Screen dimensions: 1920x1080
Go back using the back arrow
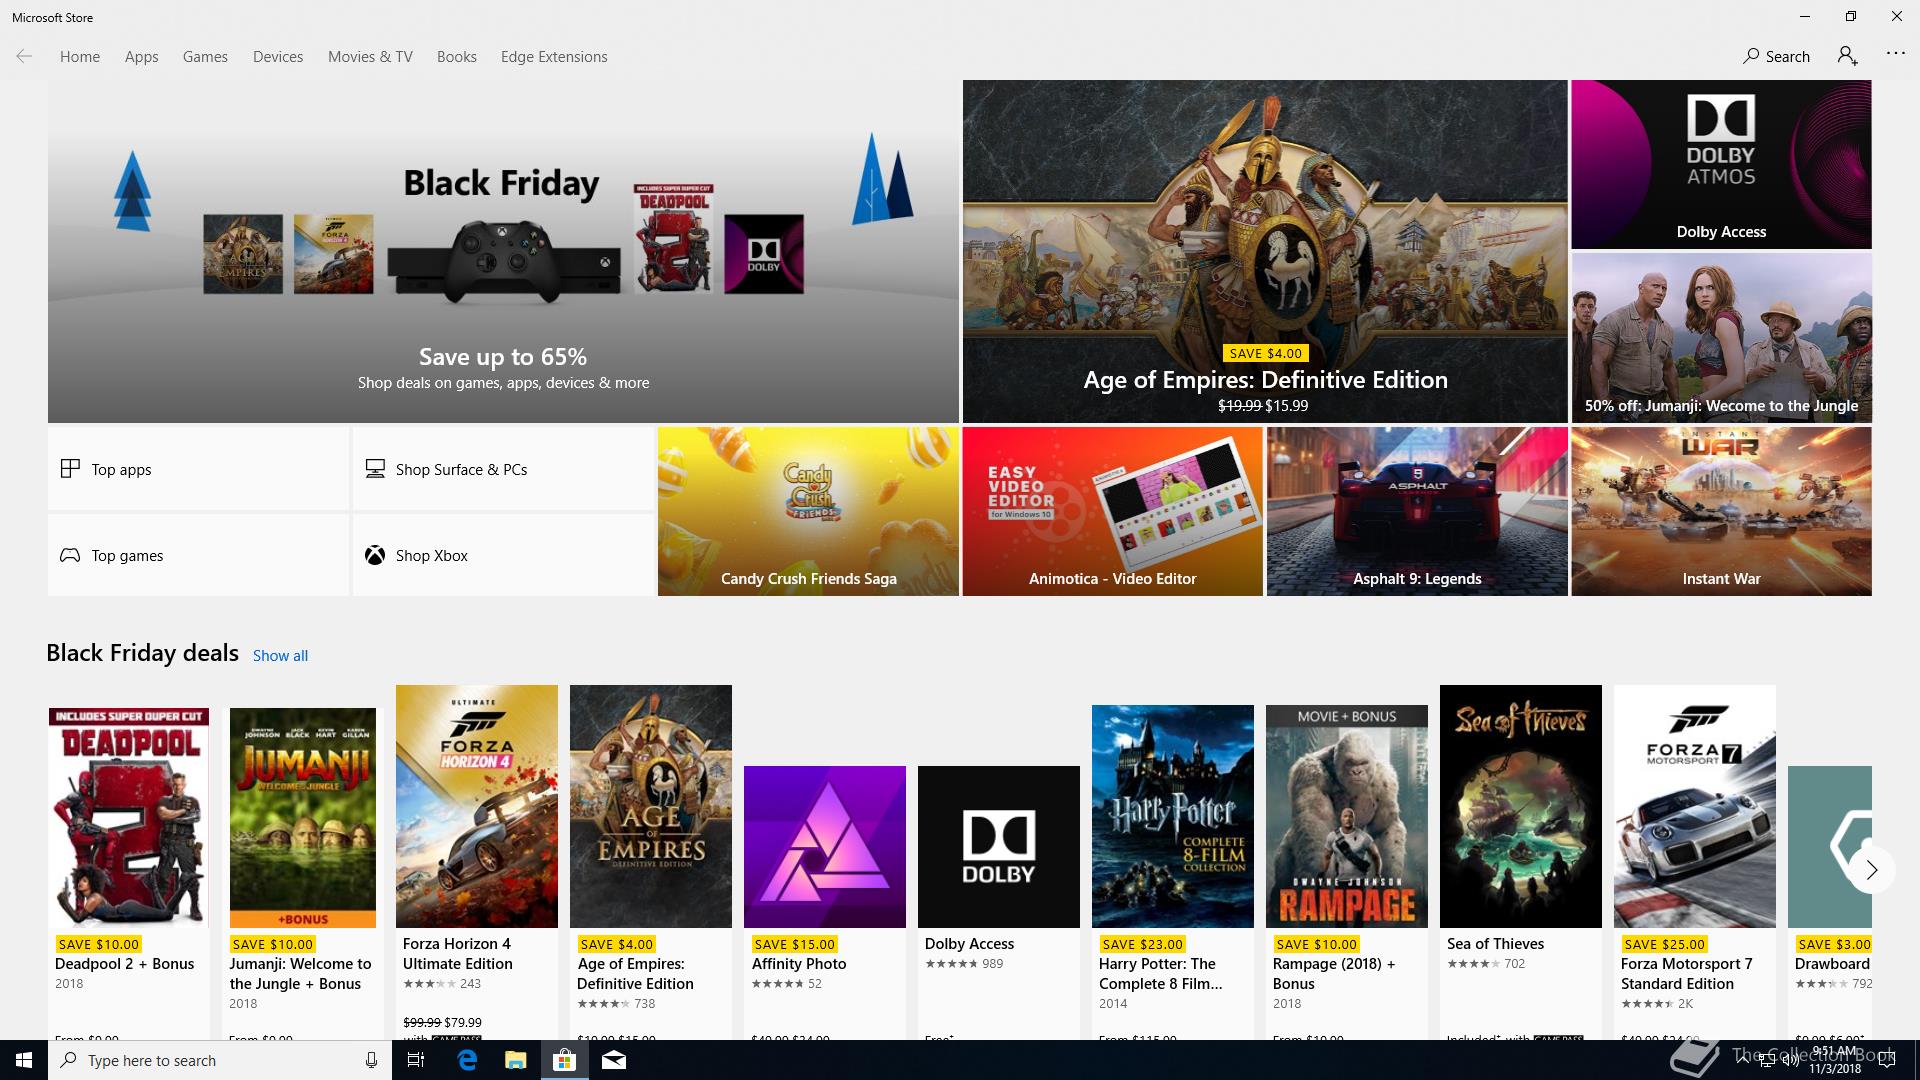(x=24, y=56)
